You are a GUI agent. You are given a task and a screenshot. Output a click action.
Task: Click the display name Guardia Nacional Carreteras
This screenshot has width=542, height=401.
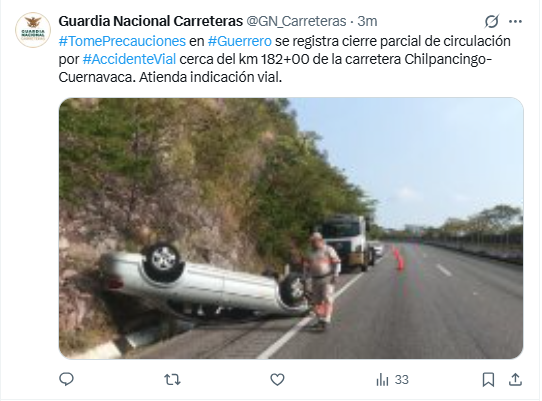pyautogui.click(x=151, y=21)
